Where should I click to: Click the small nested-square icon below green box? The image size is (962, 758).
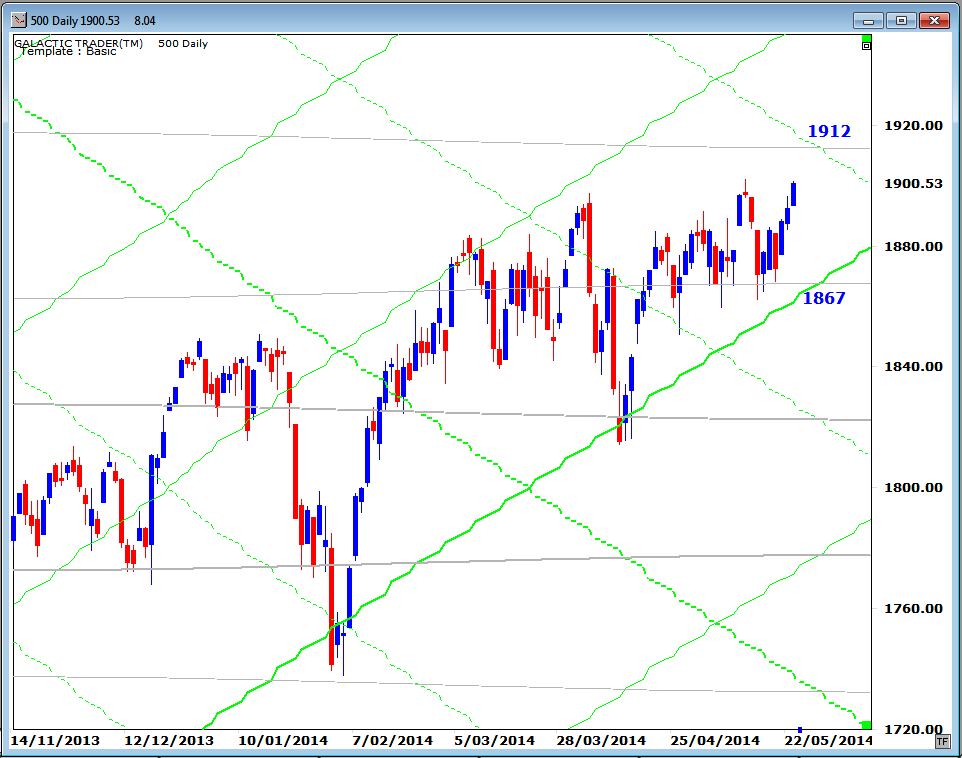tap(866, 46)
